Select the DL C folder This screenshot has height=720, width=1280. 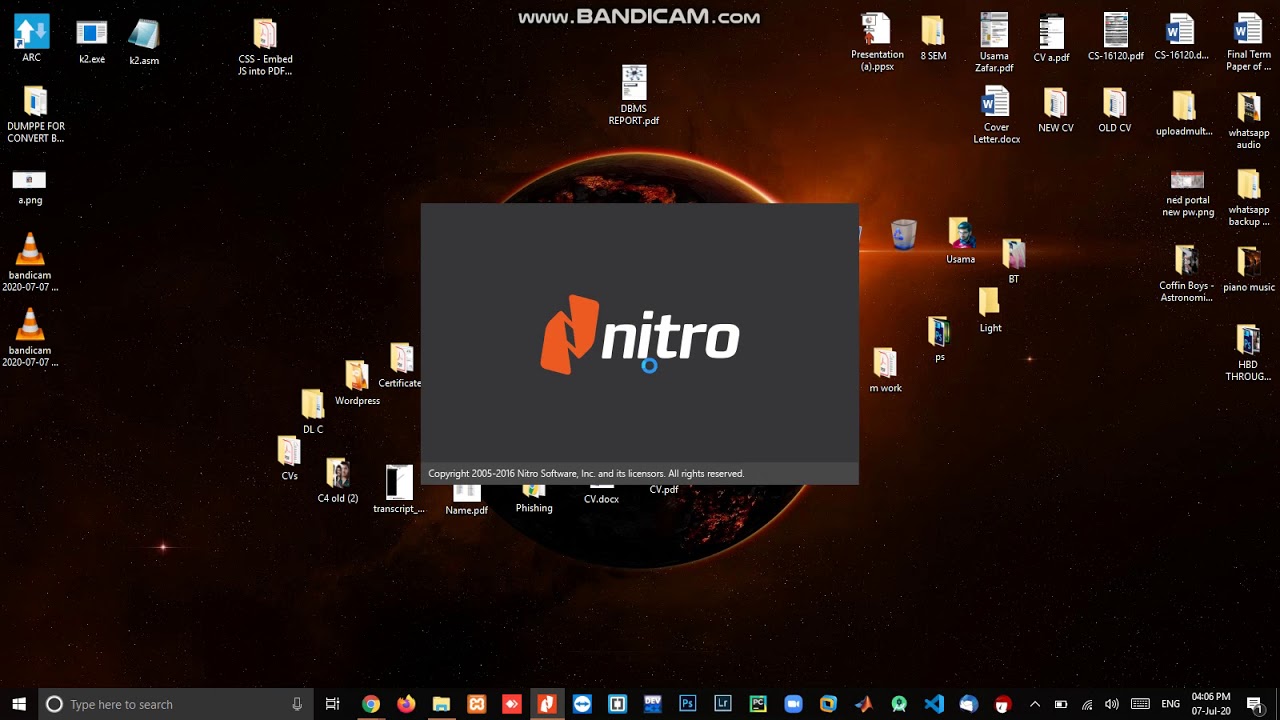[313, 412]
